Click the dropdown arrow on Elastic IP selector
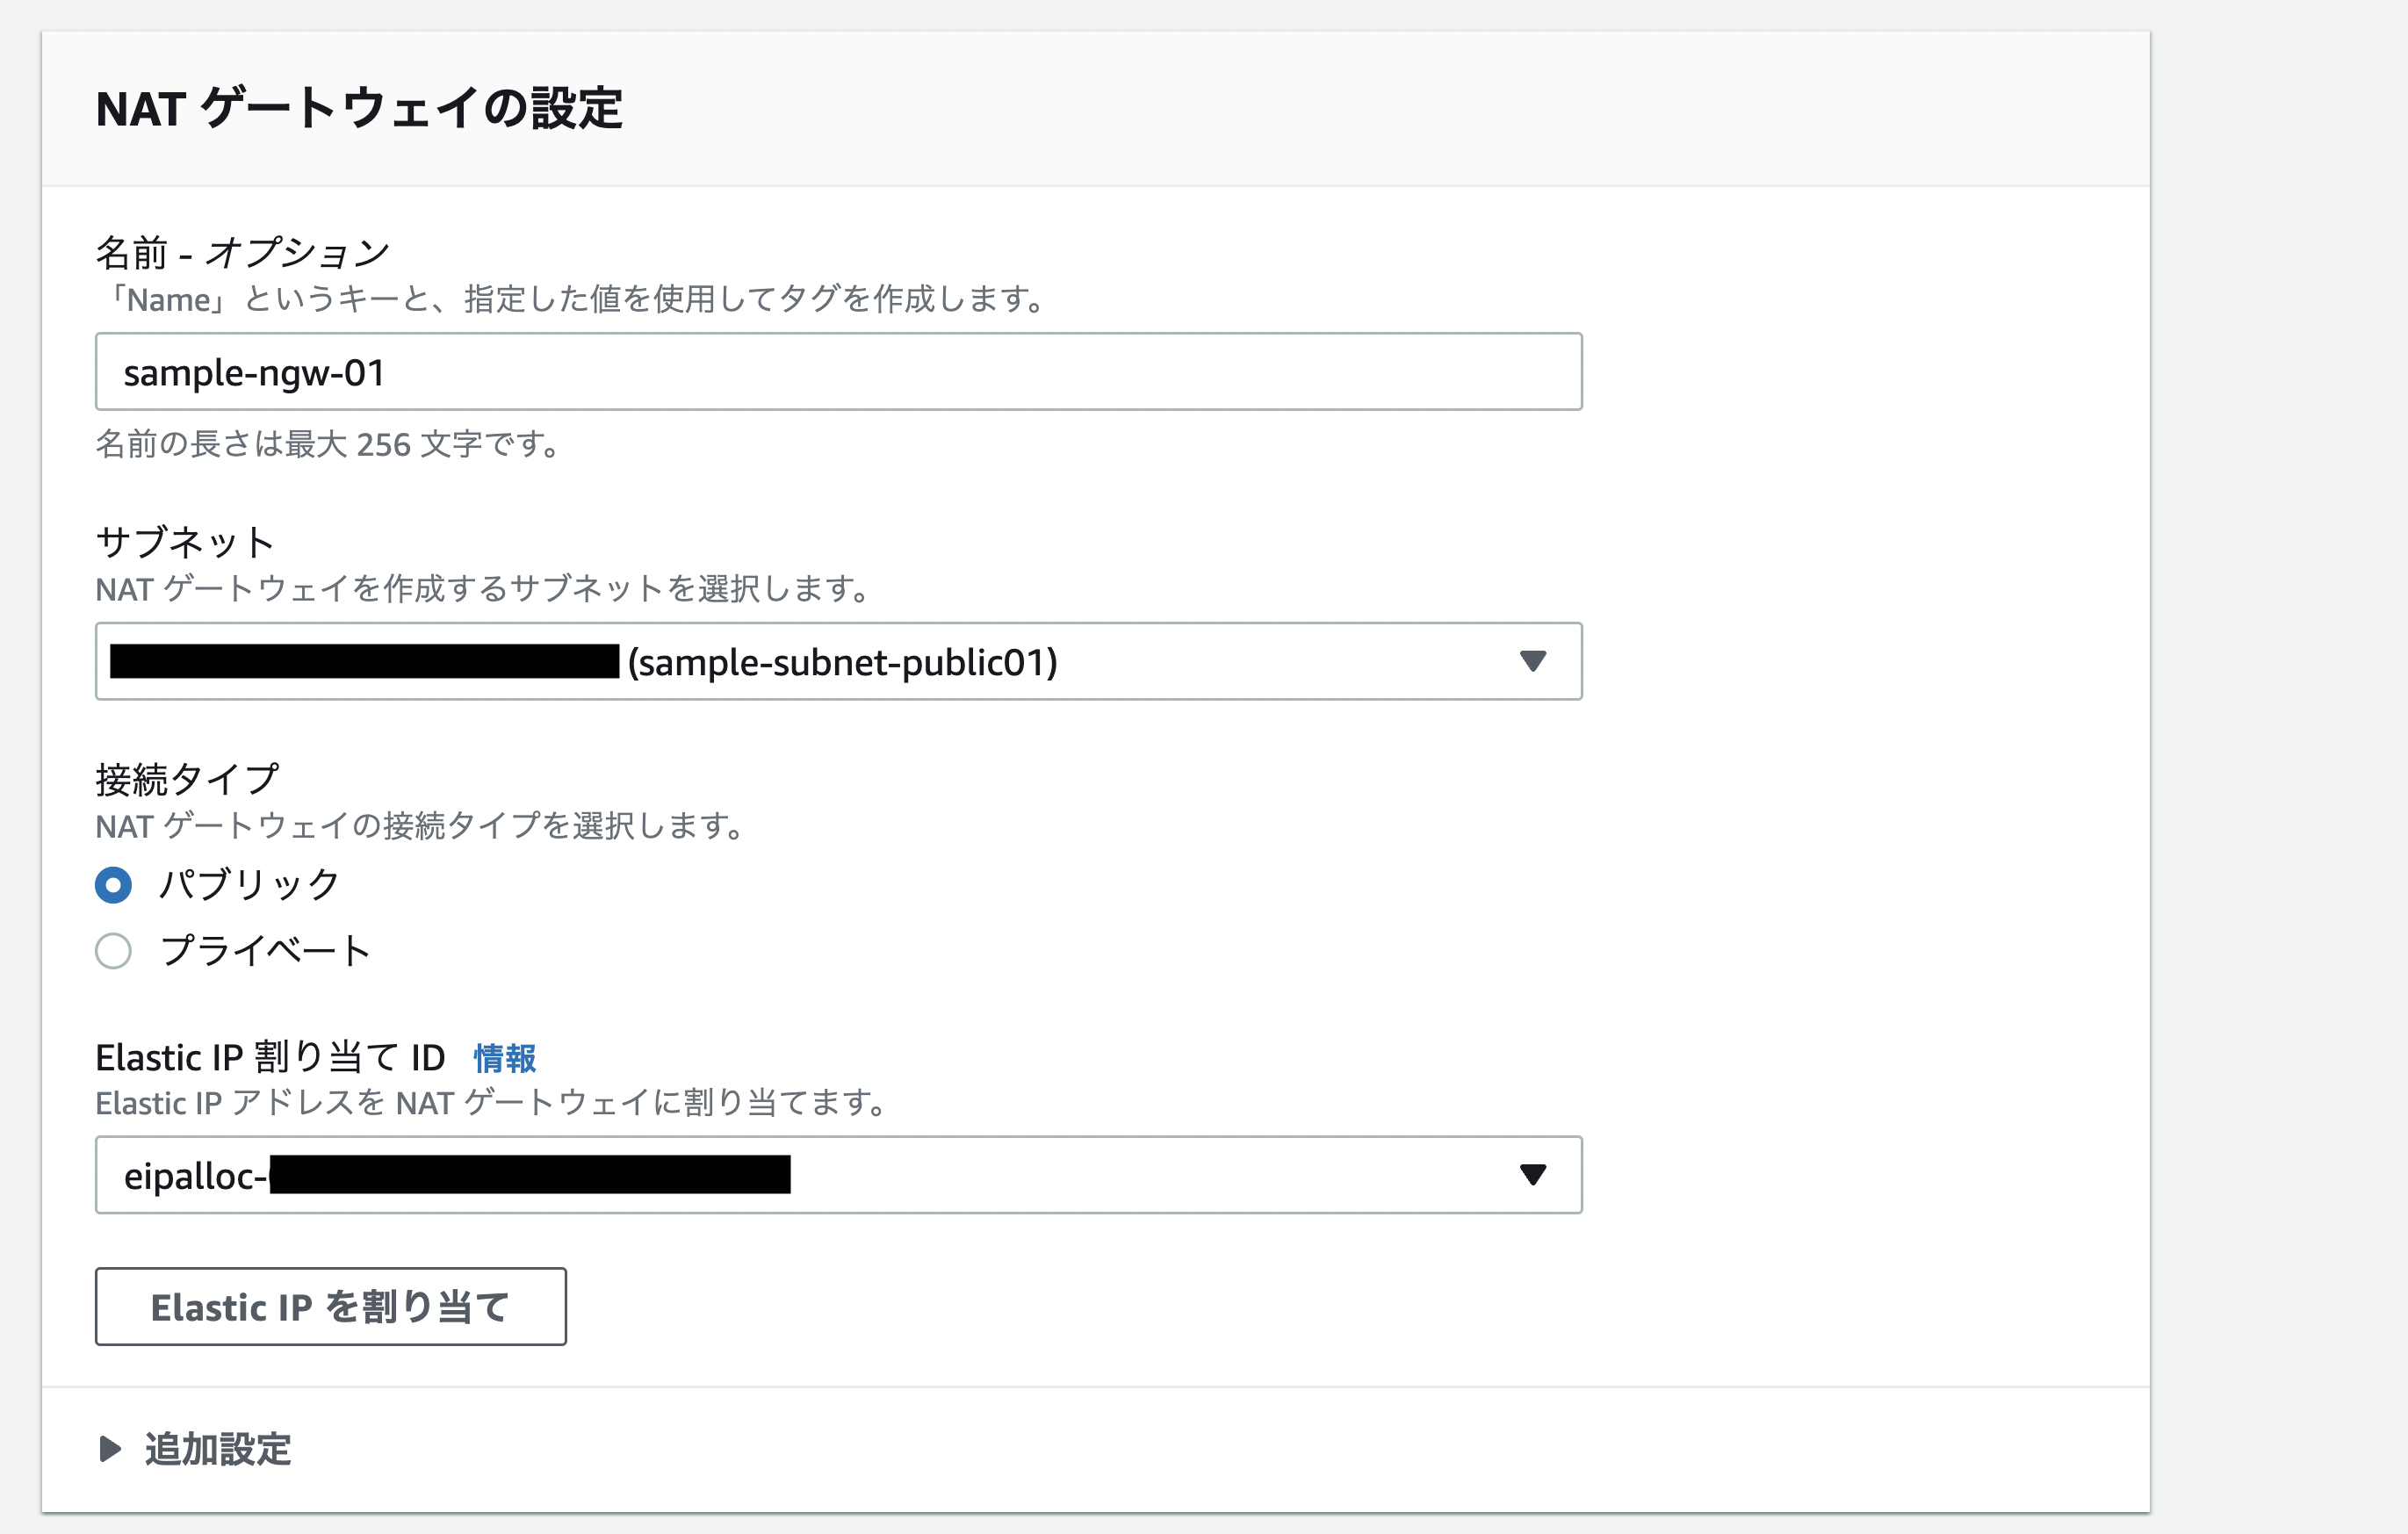This screenshot has width=2408, height=1534. (x=1533, y=1175)
